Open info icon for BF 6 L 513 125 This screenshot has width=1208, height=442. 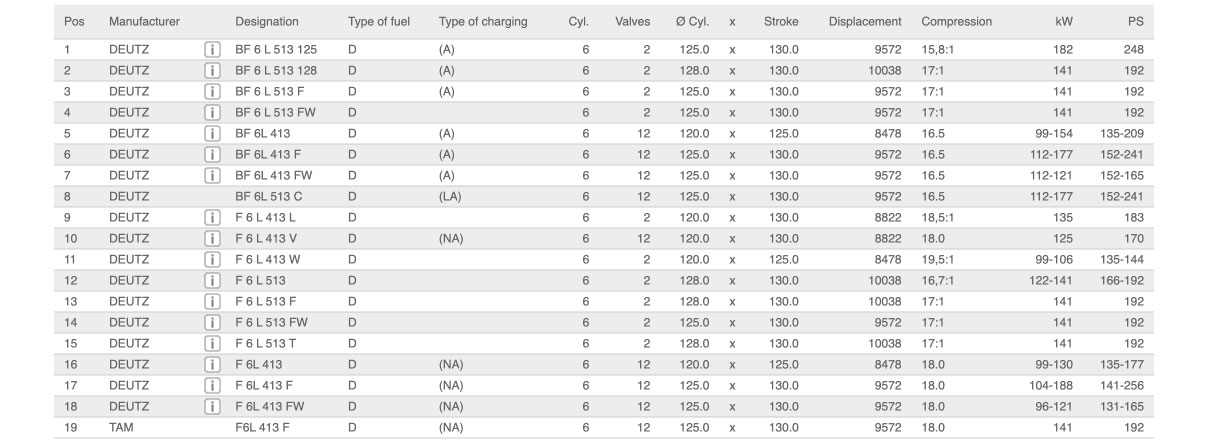click(212, 49)
